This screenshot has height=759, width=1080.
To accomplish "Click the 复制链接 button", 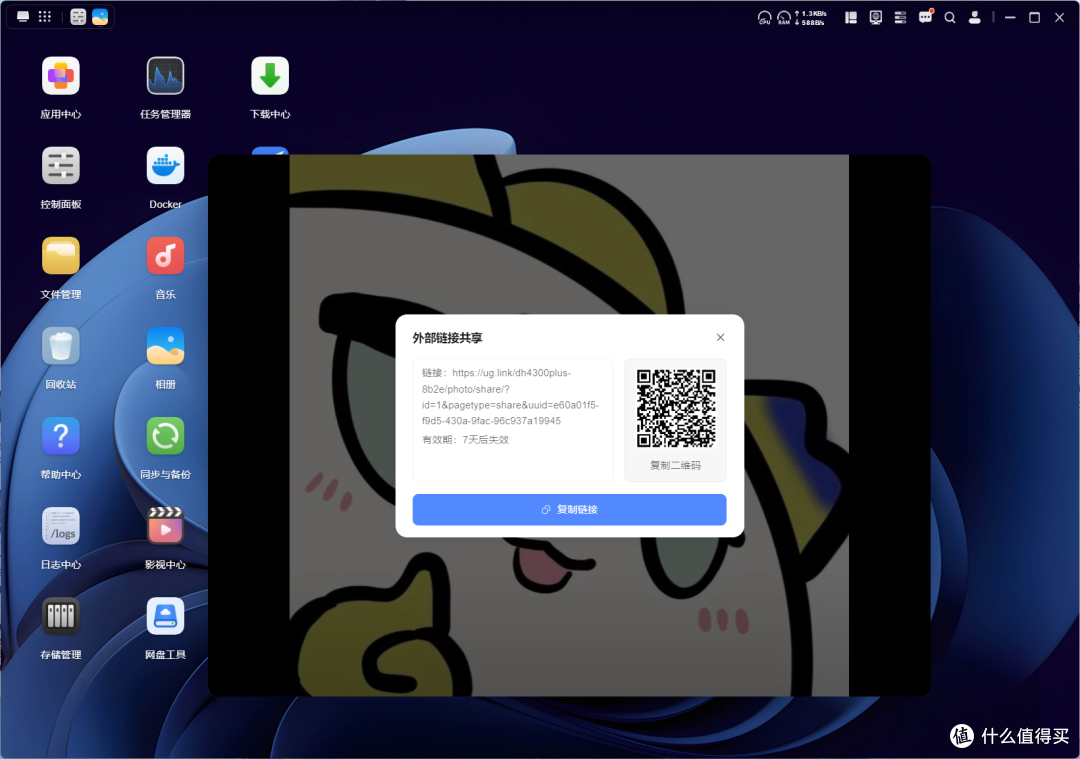I will [x=570, y=510].
